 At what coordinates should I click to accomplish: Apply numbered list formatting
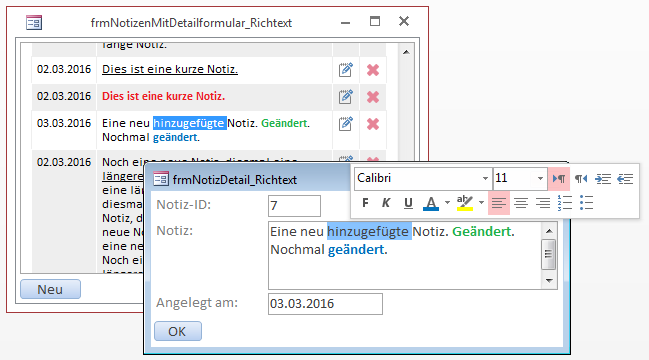click(565, 203)
